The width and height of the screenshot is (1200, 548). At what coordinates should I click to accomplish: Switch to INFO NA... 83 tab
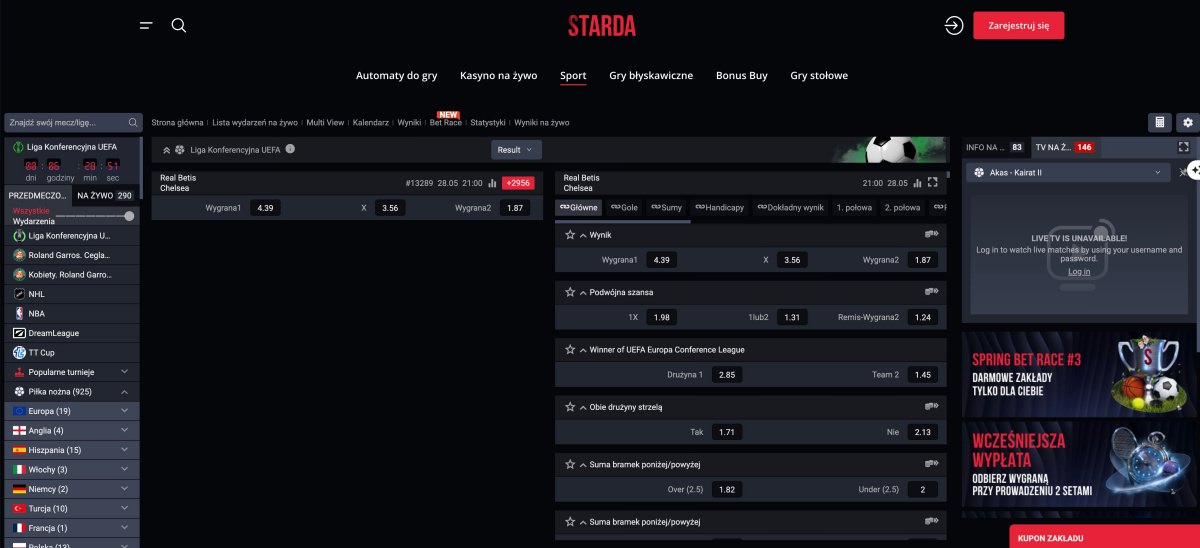(995, 147)
